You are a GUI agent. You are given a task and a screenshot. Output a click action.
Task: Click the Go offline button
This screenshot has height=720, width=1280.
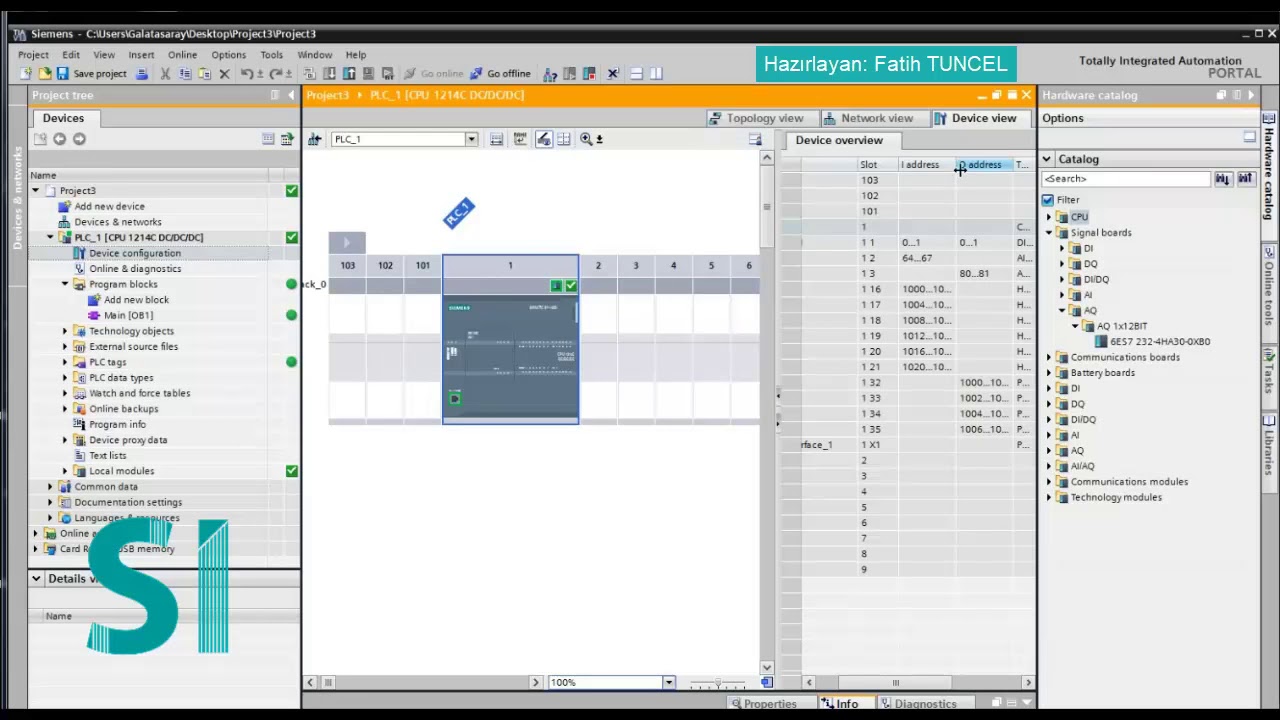(500, 73)
